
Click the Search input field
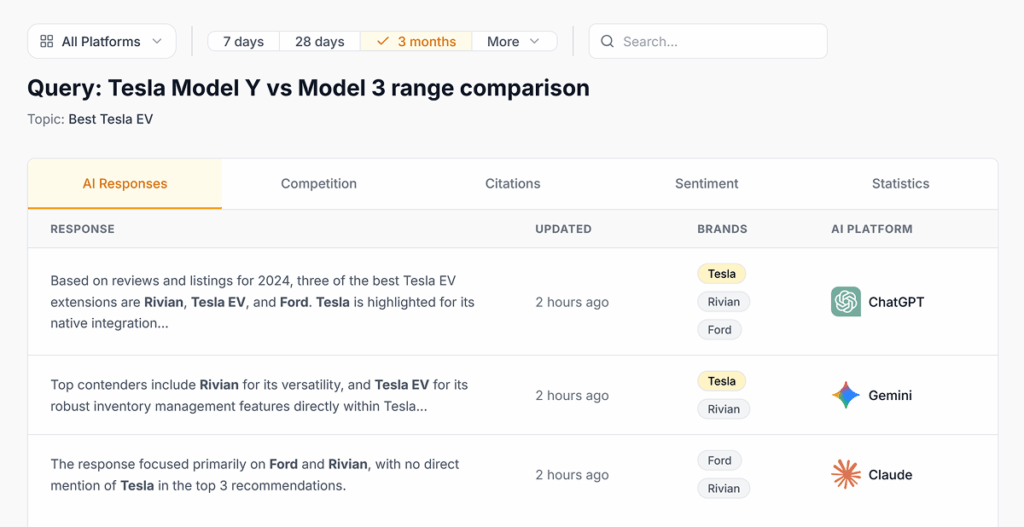(708, 41)
